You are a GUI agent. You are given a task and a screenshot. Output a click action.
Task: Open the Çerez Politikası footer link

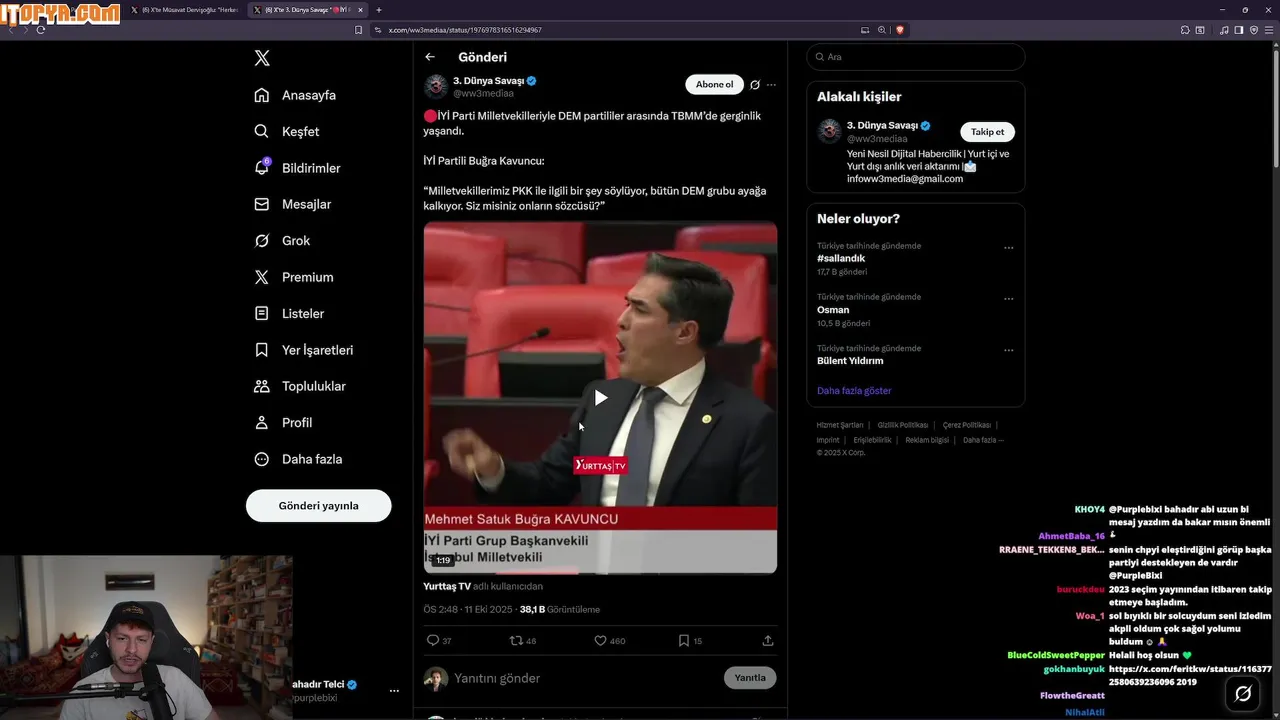(x=967, y=425)
